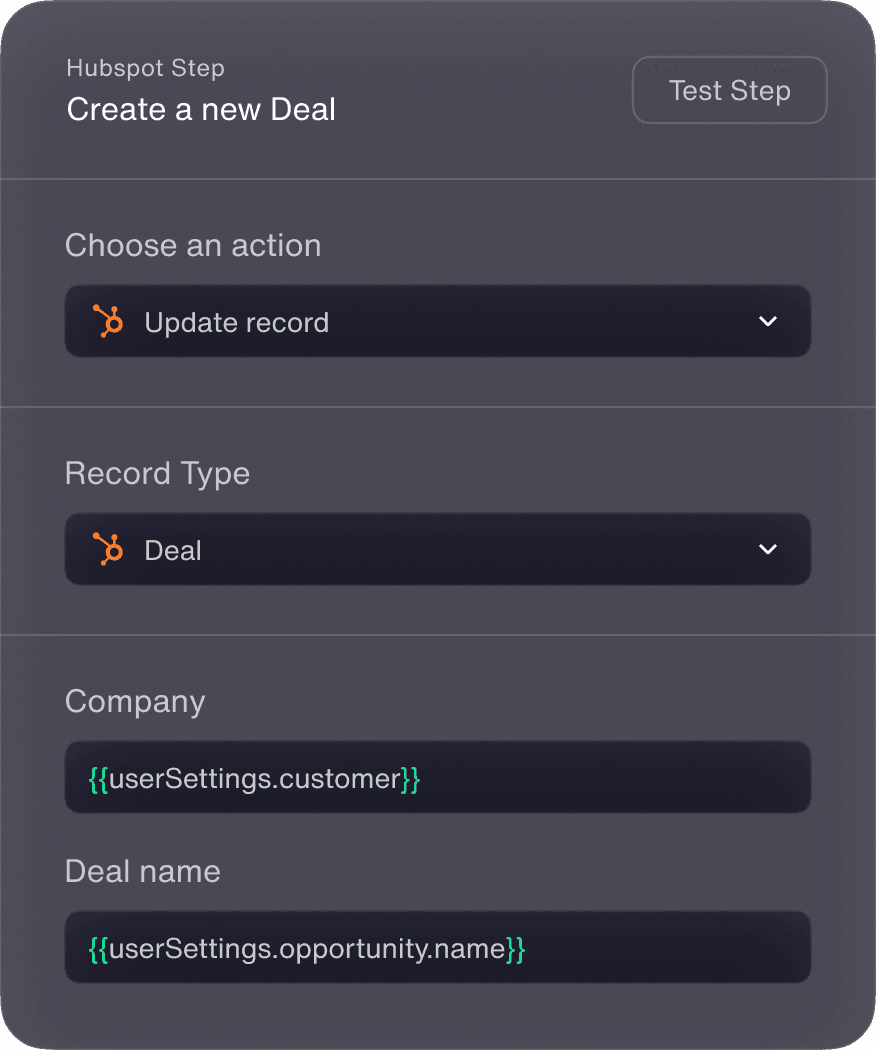Select the "Create a new Deal" step title
This screenshot has height=1050, width=876.
pos(201,109)
